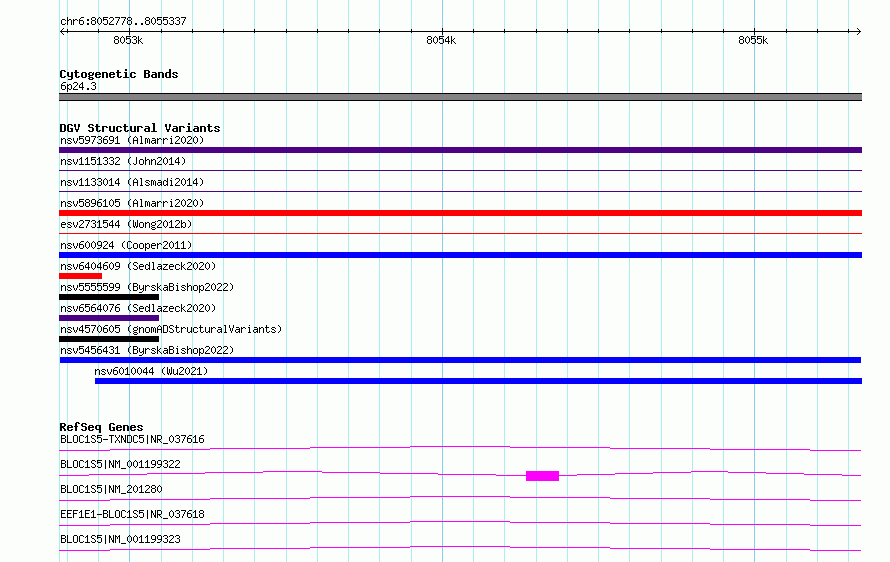
Task: Open EEF1E1-BLOC1S5|NR_037618 gene label
Action: pos(132,514)
